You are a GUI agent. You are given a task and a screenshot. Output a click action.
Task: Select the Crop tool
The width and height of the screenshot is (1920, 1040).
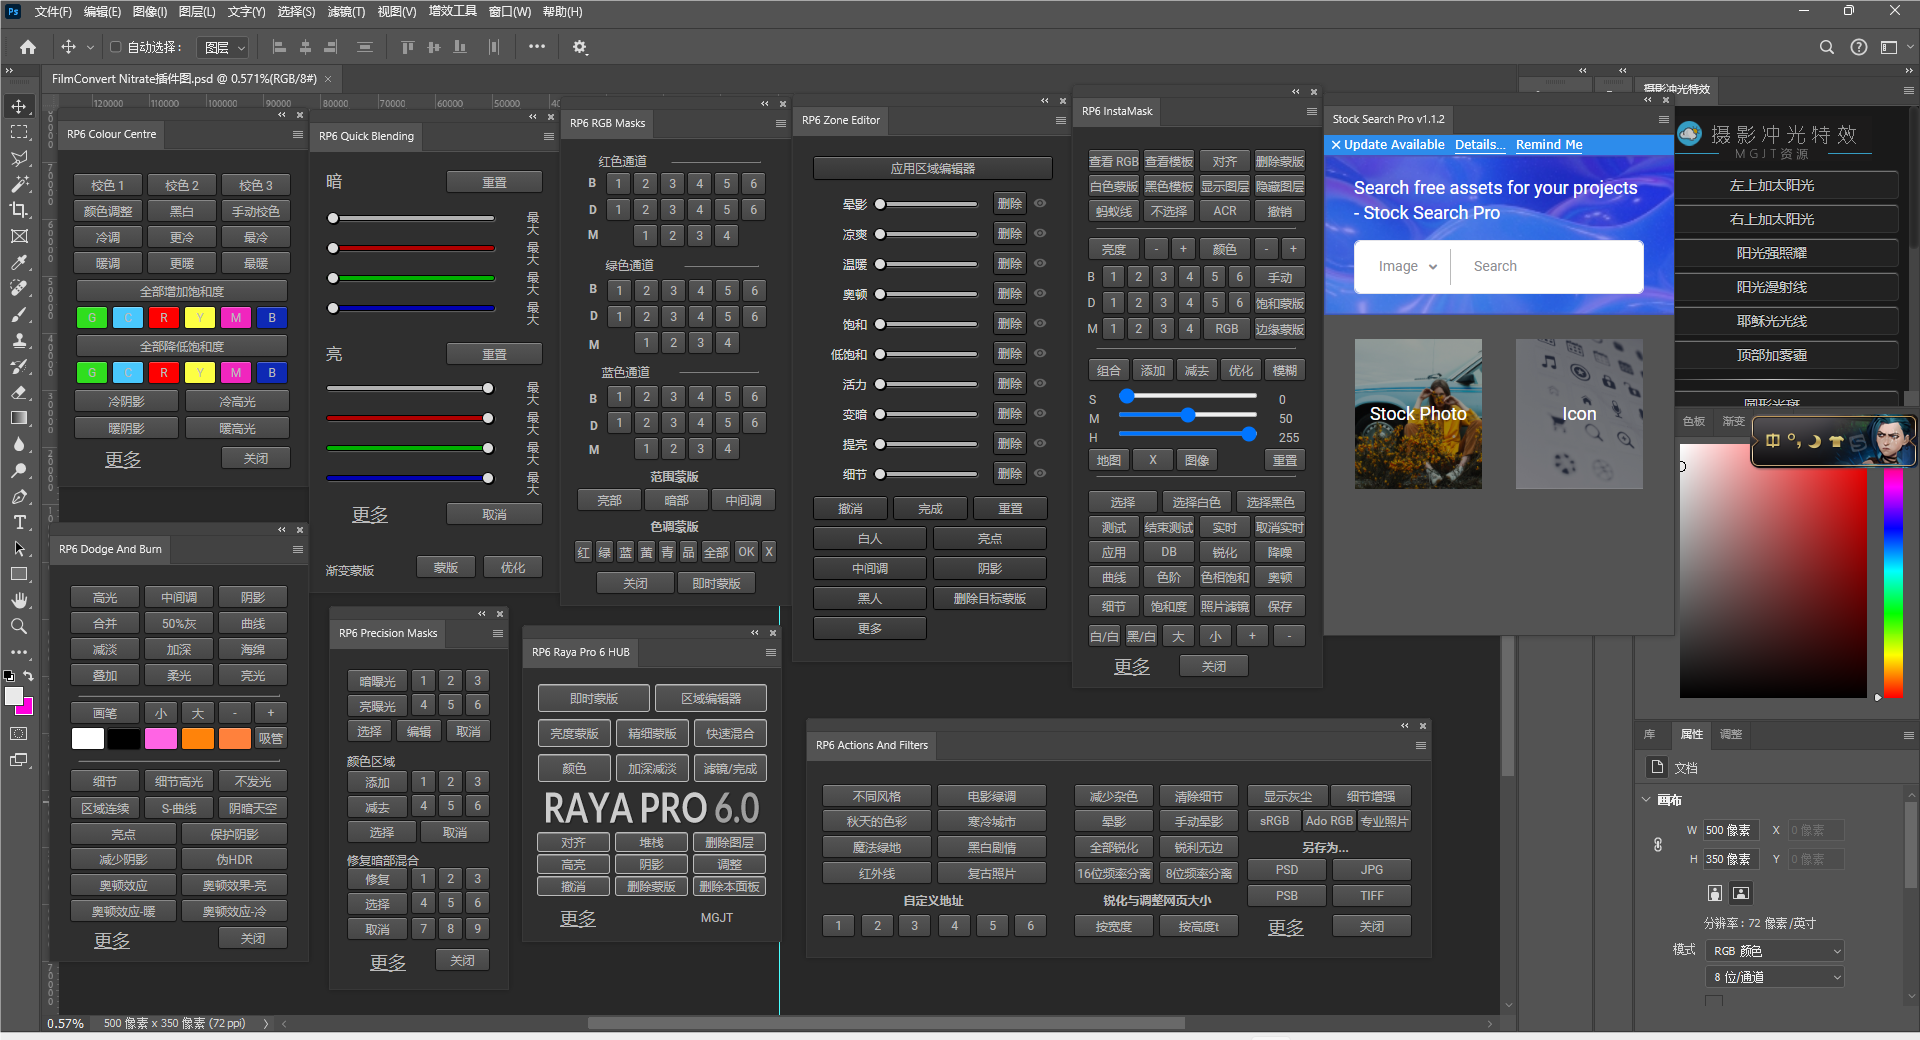pyautogui.click(x=19, y=210)
